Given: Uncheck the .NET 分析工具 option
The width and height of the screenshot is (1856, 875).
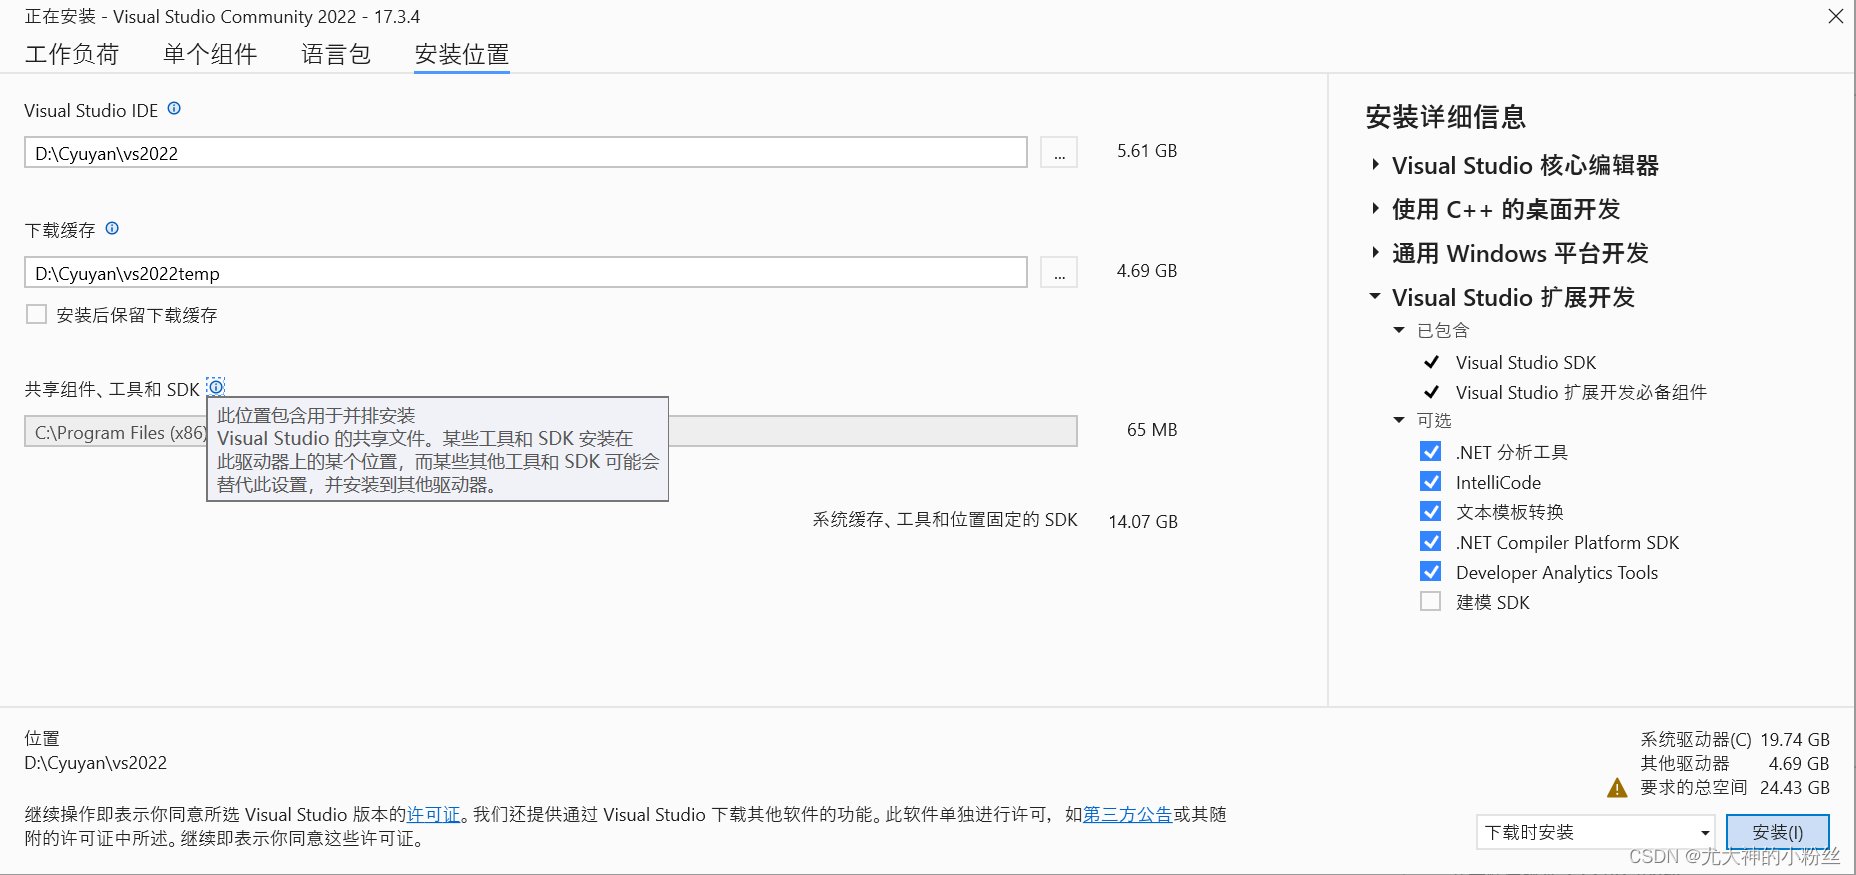Looking at the screenshot, I should (x=1431, y=452).
